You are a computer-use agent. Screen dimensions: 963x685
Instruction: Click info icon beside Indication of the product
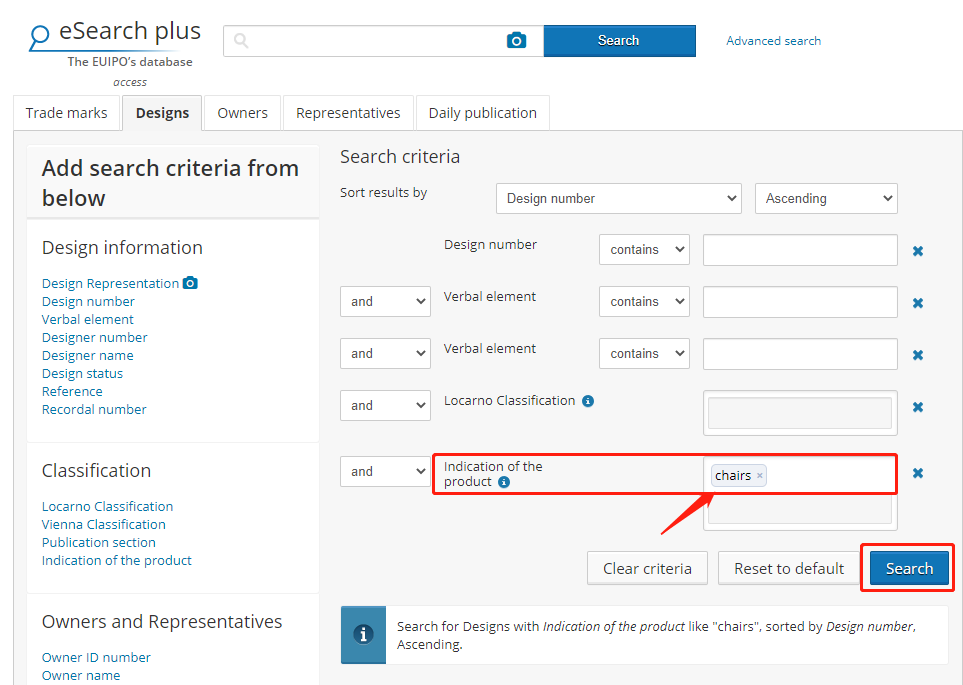504,482
